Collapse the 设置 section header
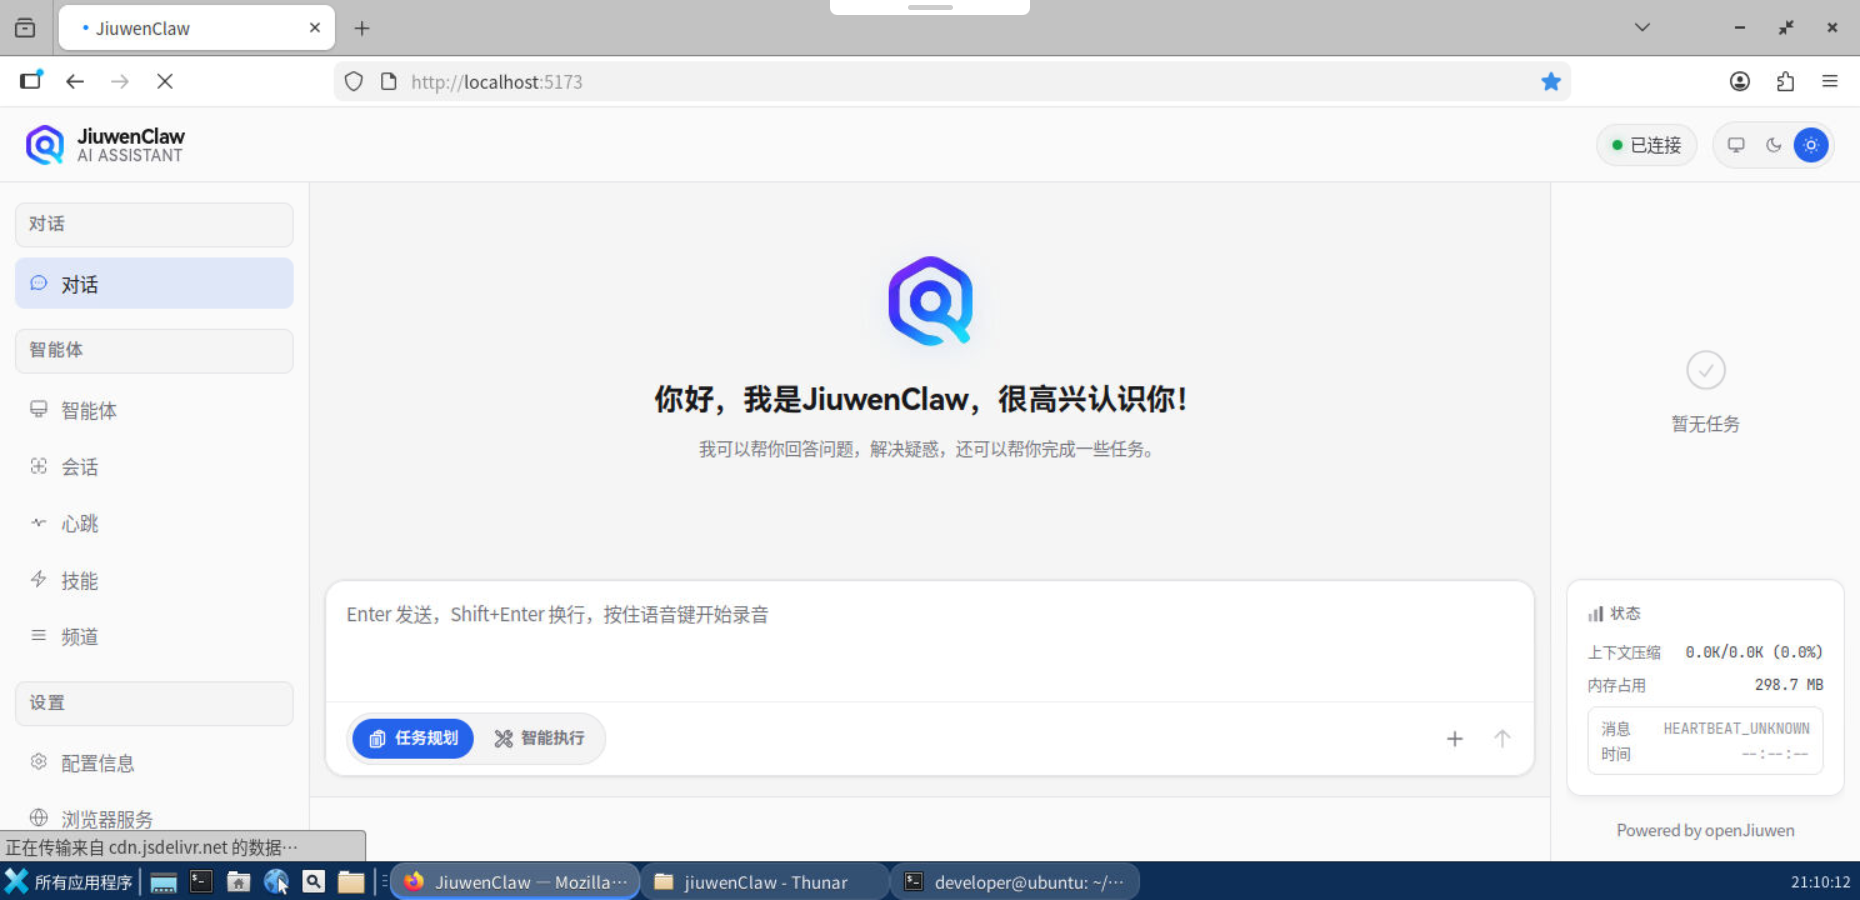 154,703
